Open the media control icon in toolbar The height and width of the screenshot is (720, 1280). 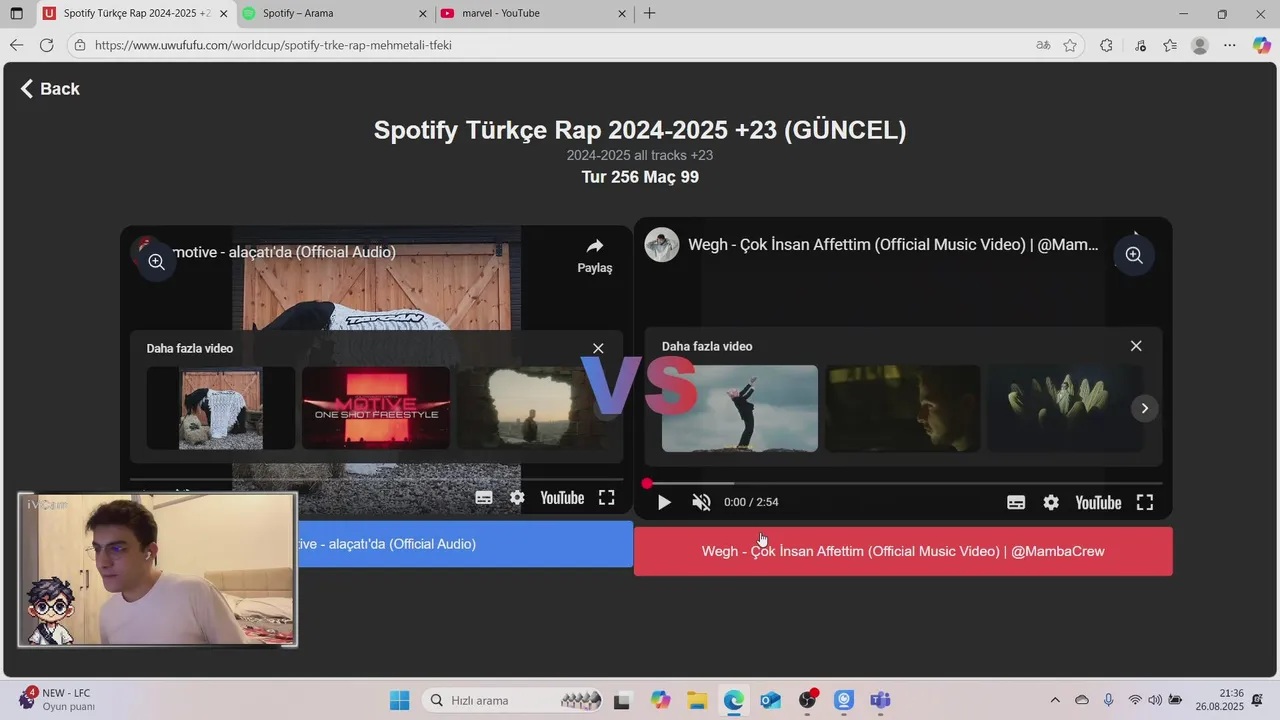coord(1140,45)
